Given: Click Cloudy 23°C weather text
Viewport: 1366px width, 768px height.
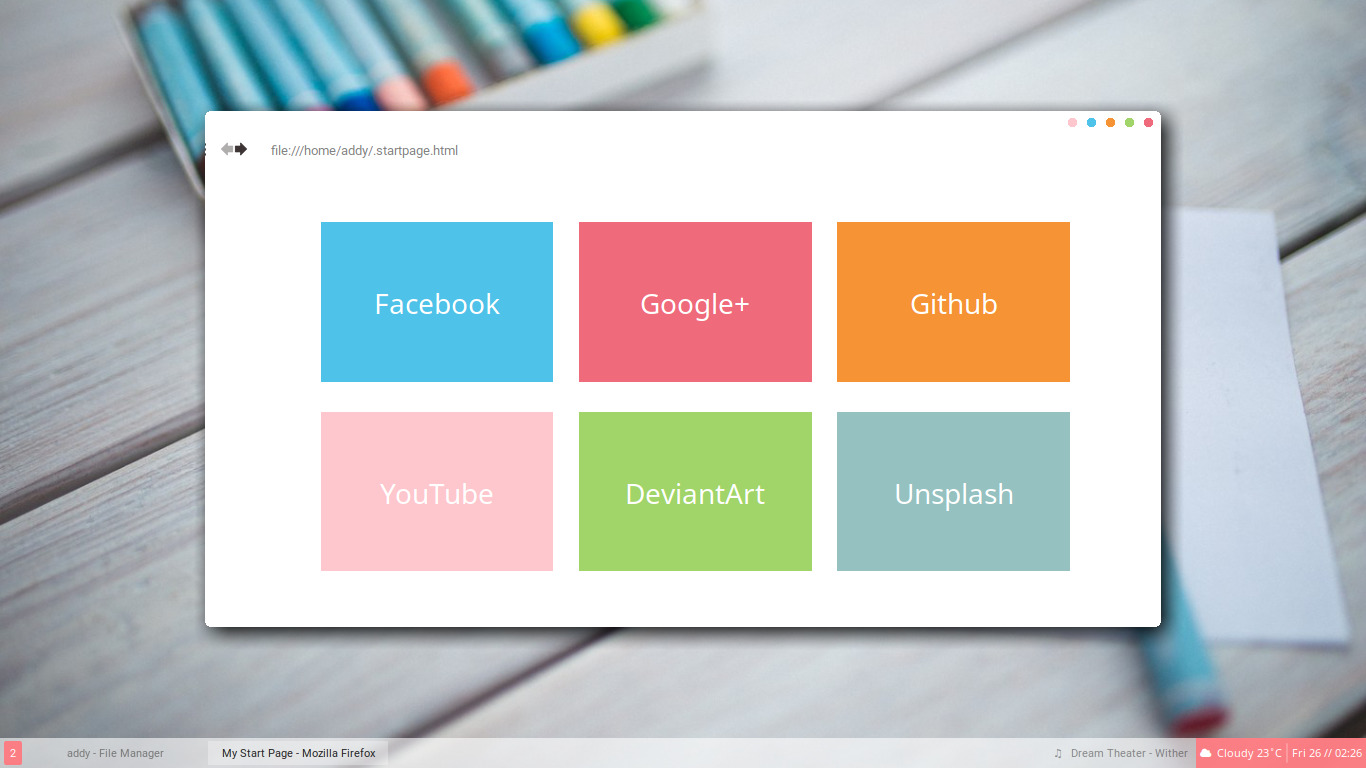Looking at the screenshot, I should [x=1249, y=753].
